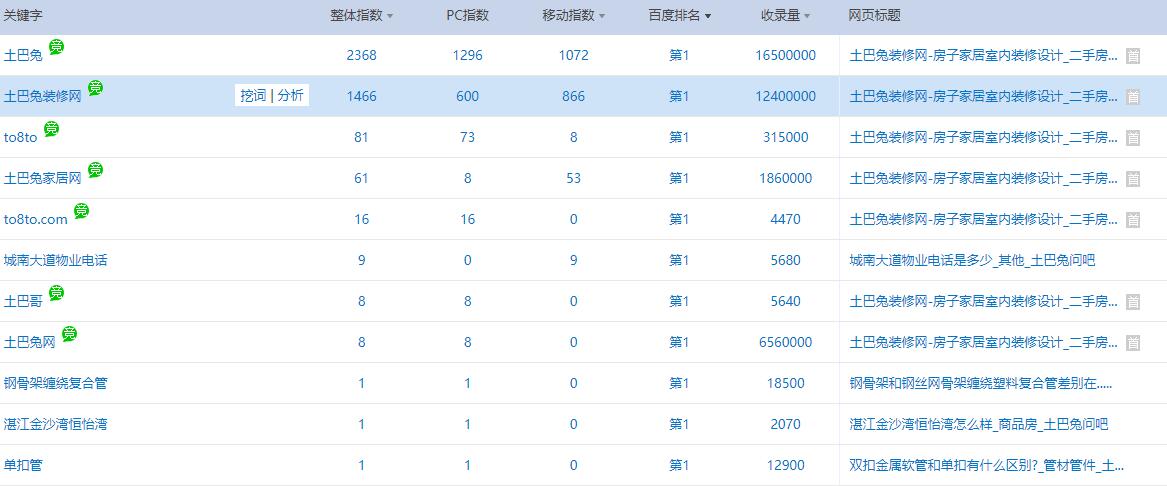Viewport: 1167px width, 486px height.
Task: Sort by 移动指数 column
Action: (574, 16)
